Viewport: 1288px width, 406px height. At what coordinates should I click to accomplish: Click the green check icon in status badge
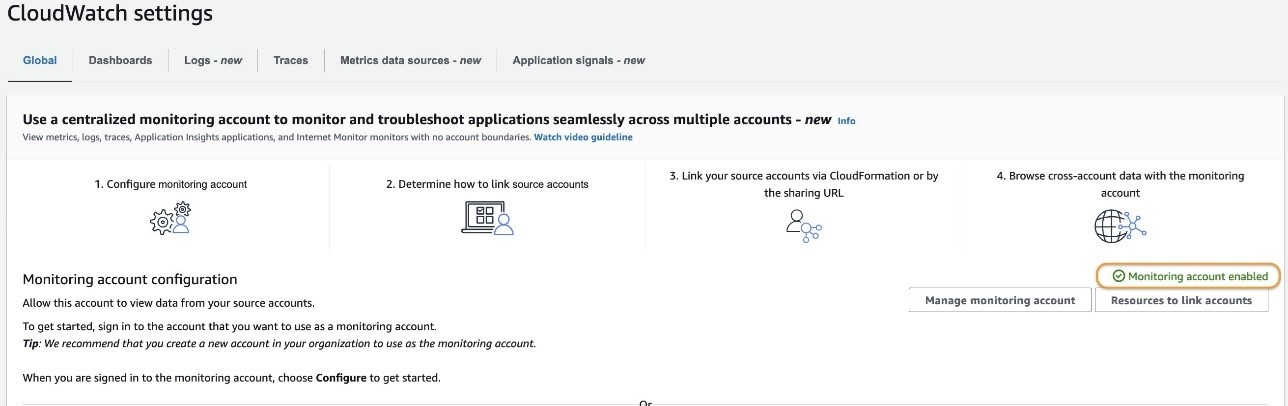point(1119,276)
